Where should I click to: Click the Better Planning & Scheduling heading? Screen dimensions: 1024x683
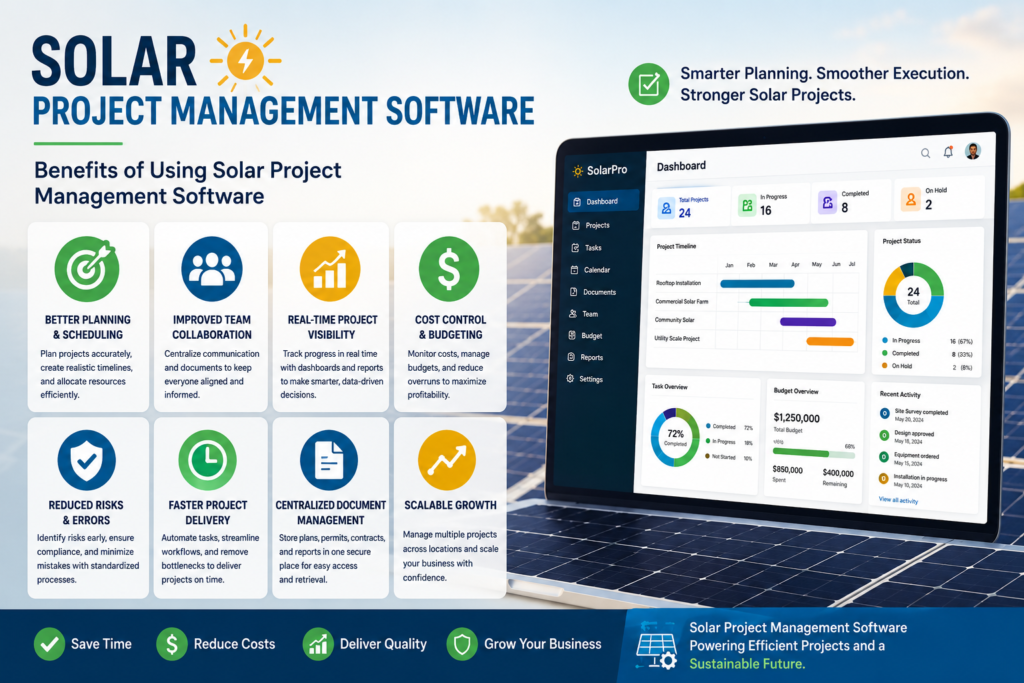pos(88,327)
